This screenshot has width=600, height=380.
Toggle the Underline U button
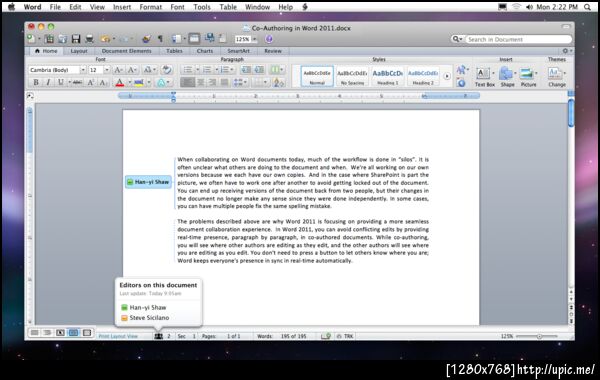coord(60,82)
